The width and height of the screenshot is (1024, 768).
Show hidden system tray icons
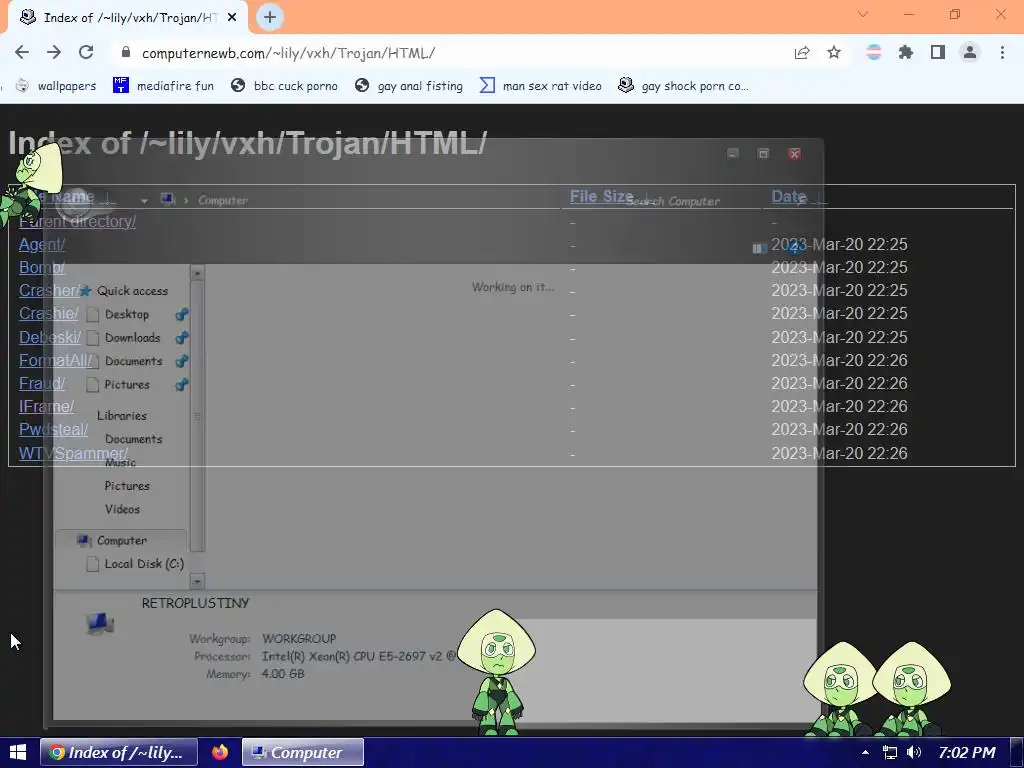(865, 752)
